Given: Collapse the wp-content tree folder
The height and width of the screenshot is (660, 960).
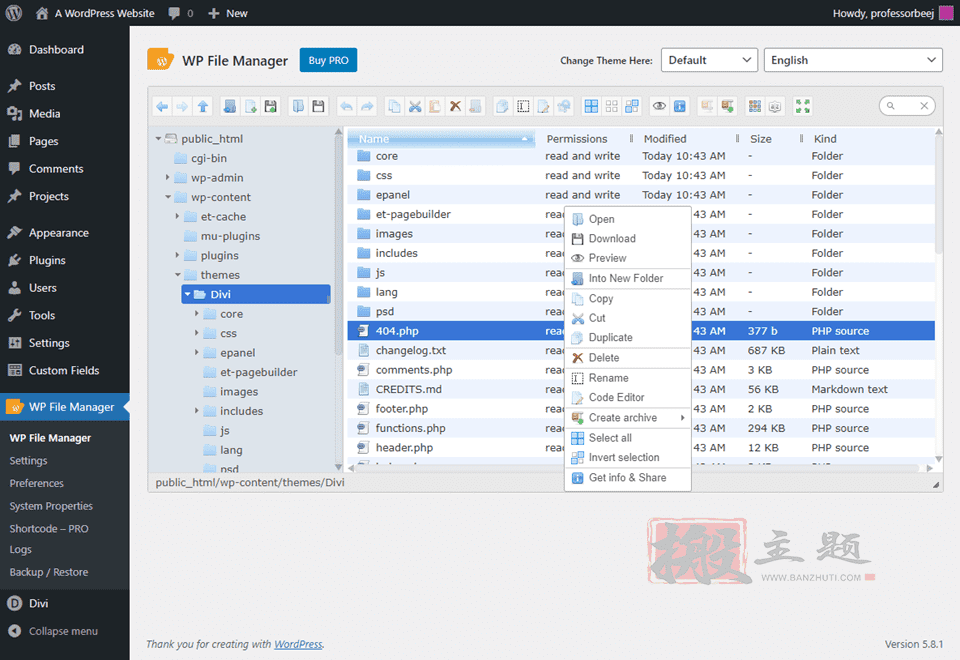Looking at the screenshot, I should point(168,197).
